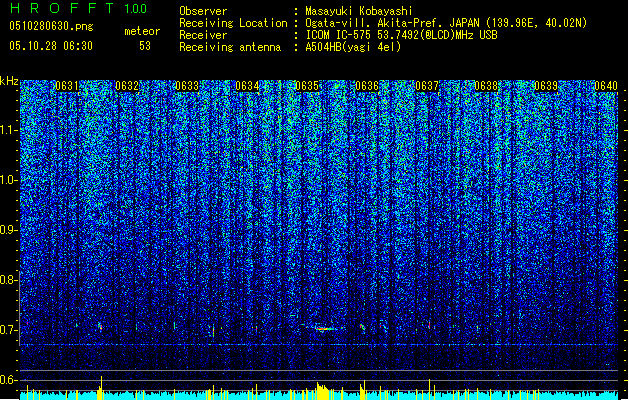Click the 0632 time marker
The height and width of the screenshot is (400, 629).
(127, 86)
